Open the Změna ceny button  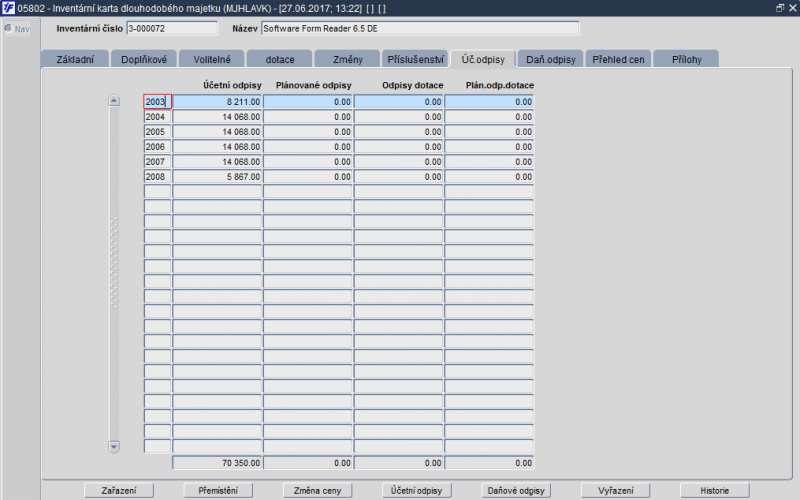click(x=317, y=490)
